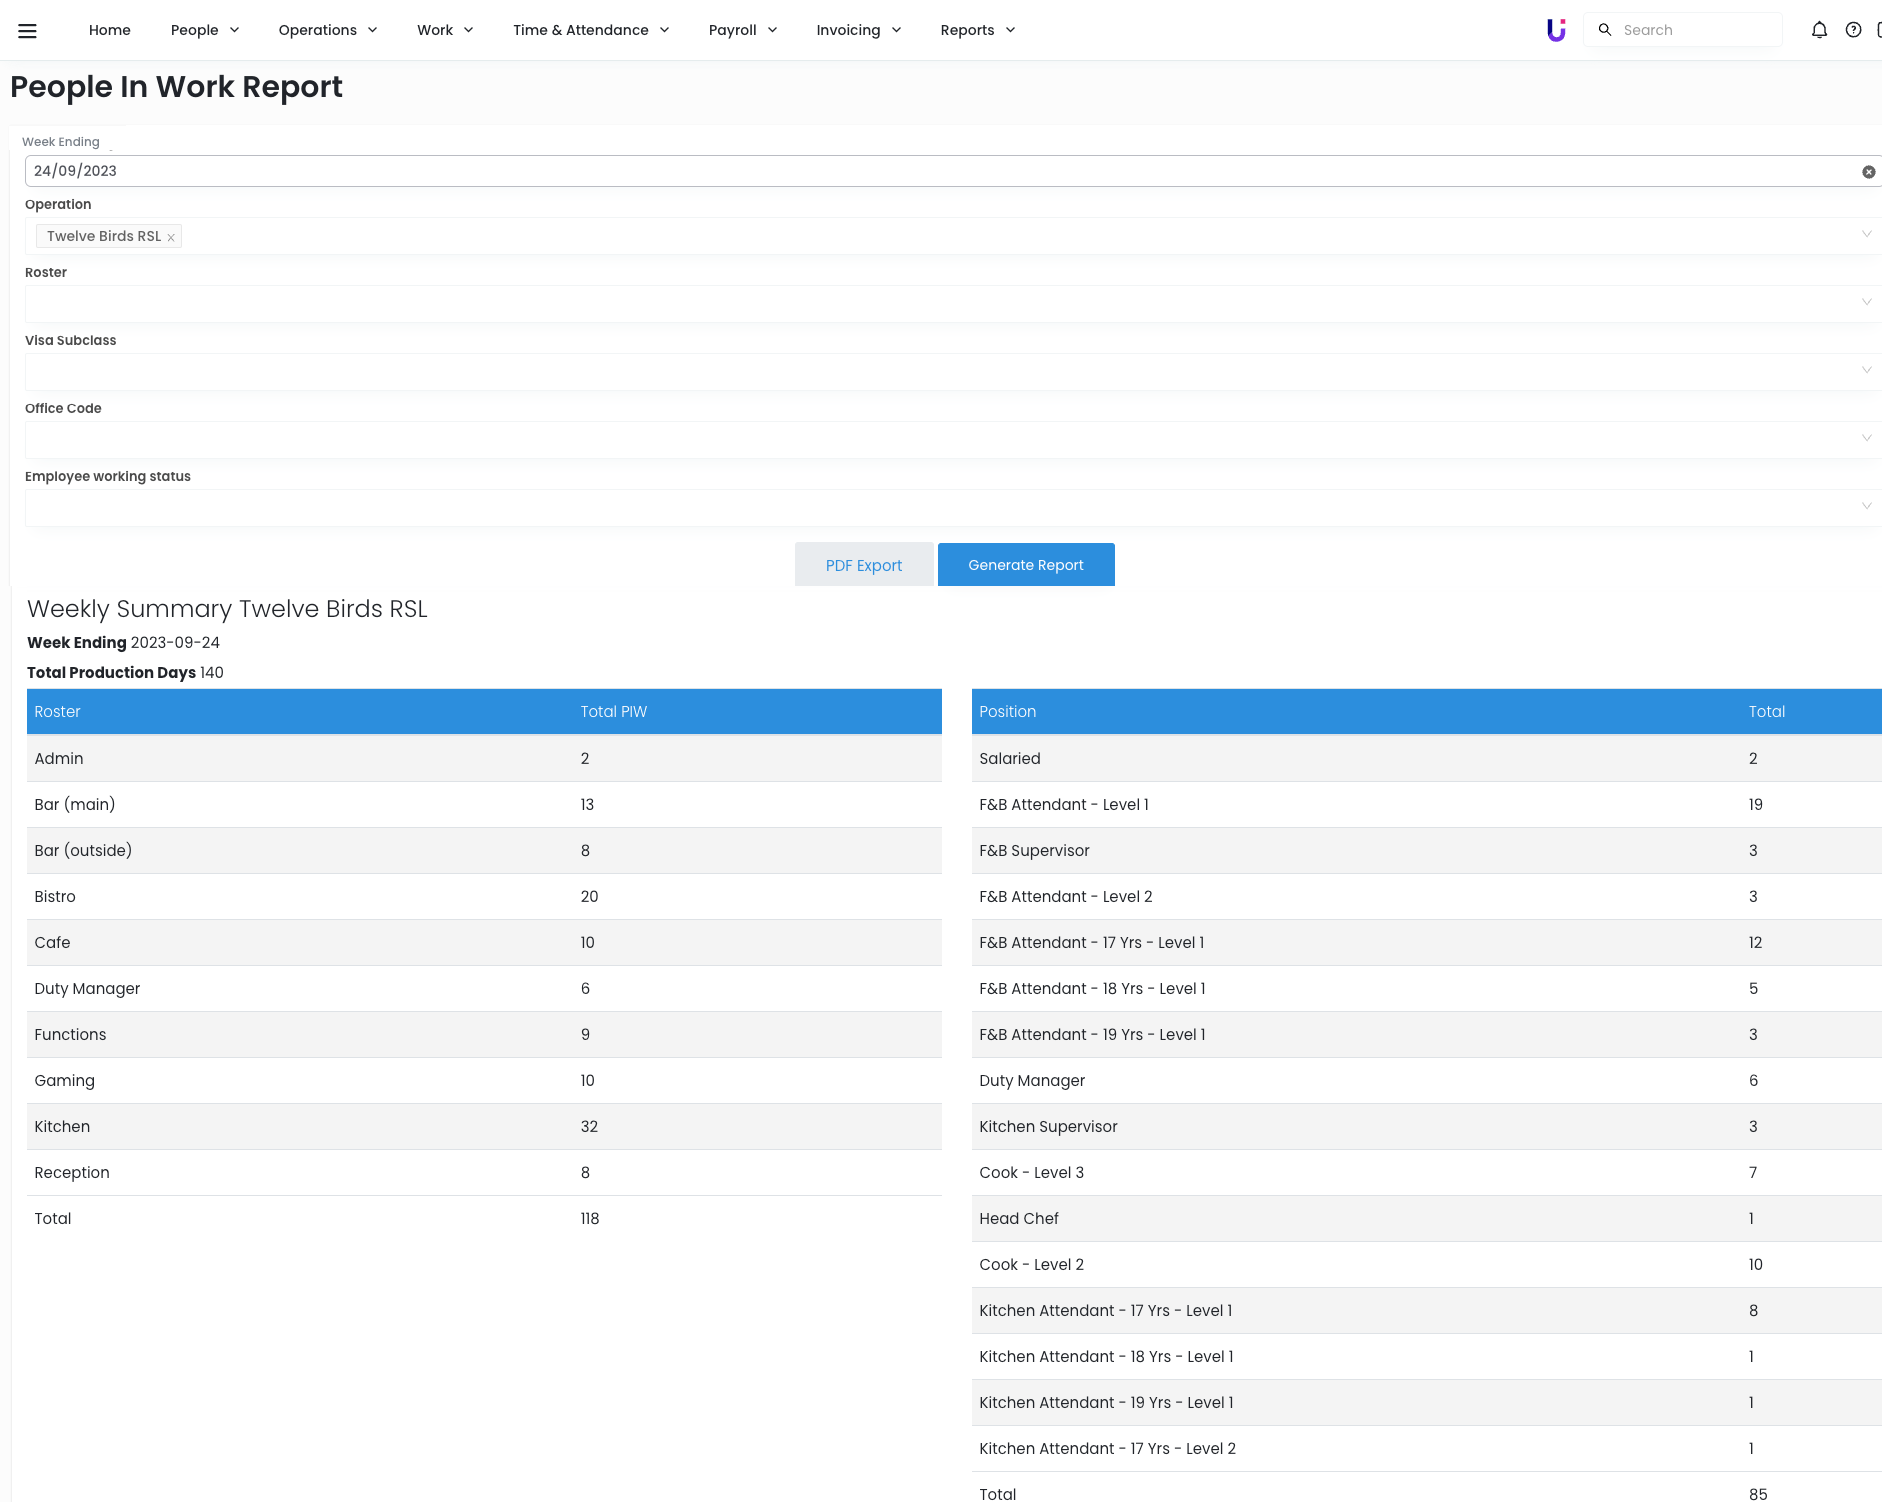
Task: Click the Generate Report button
Action: coord(1025,565)
